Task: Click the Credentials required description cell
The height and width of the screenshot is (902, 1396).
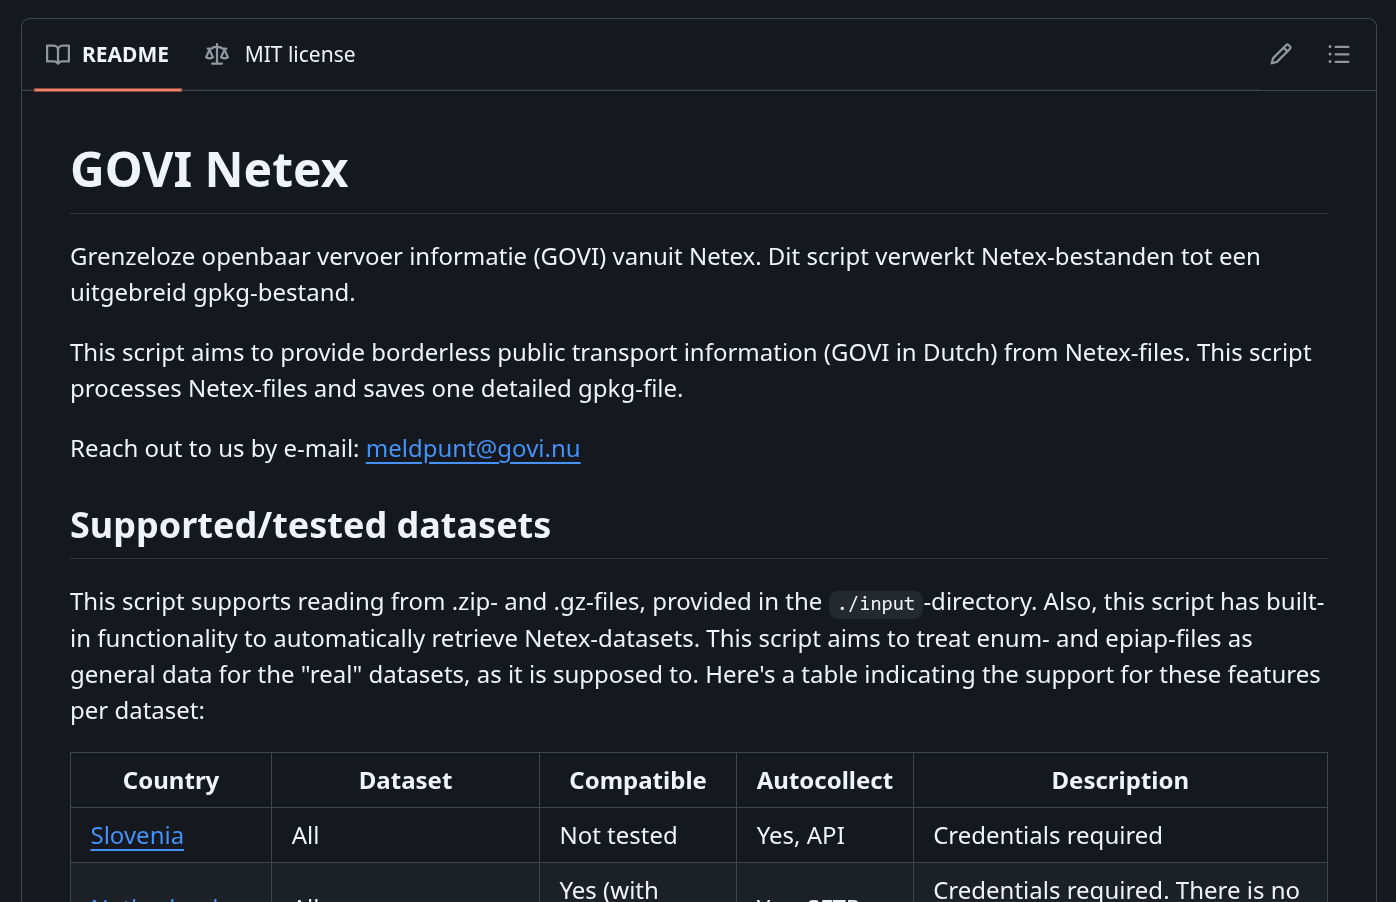Action: click(1048, 835)
